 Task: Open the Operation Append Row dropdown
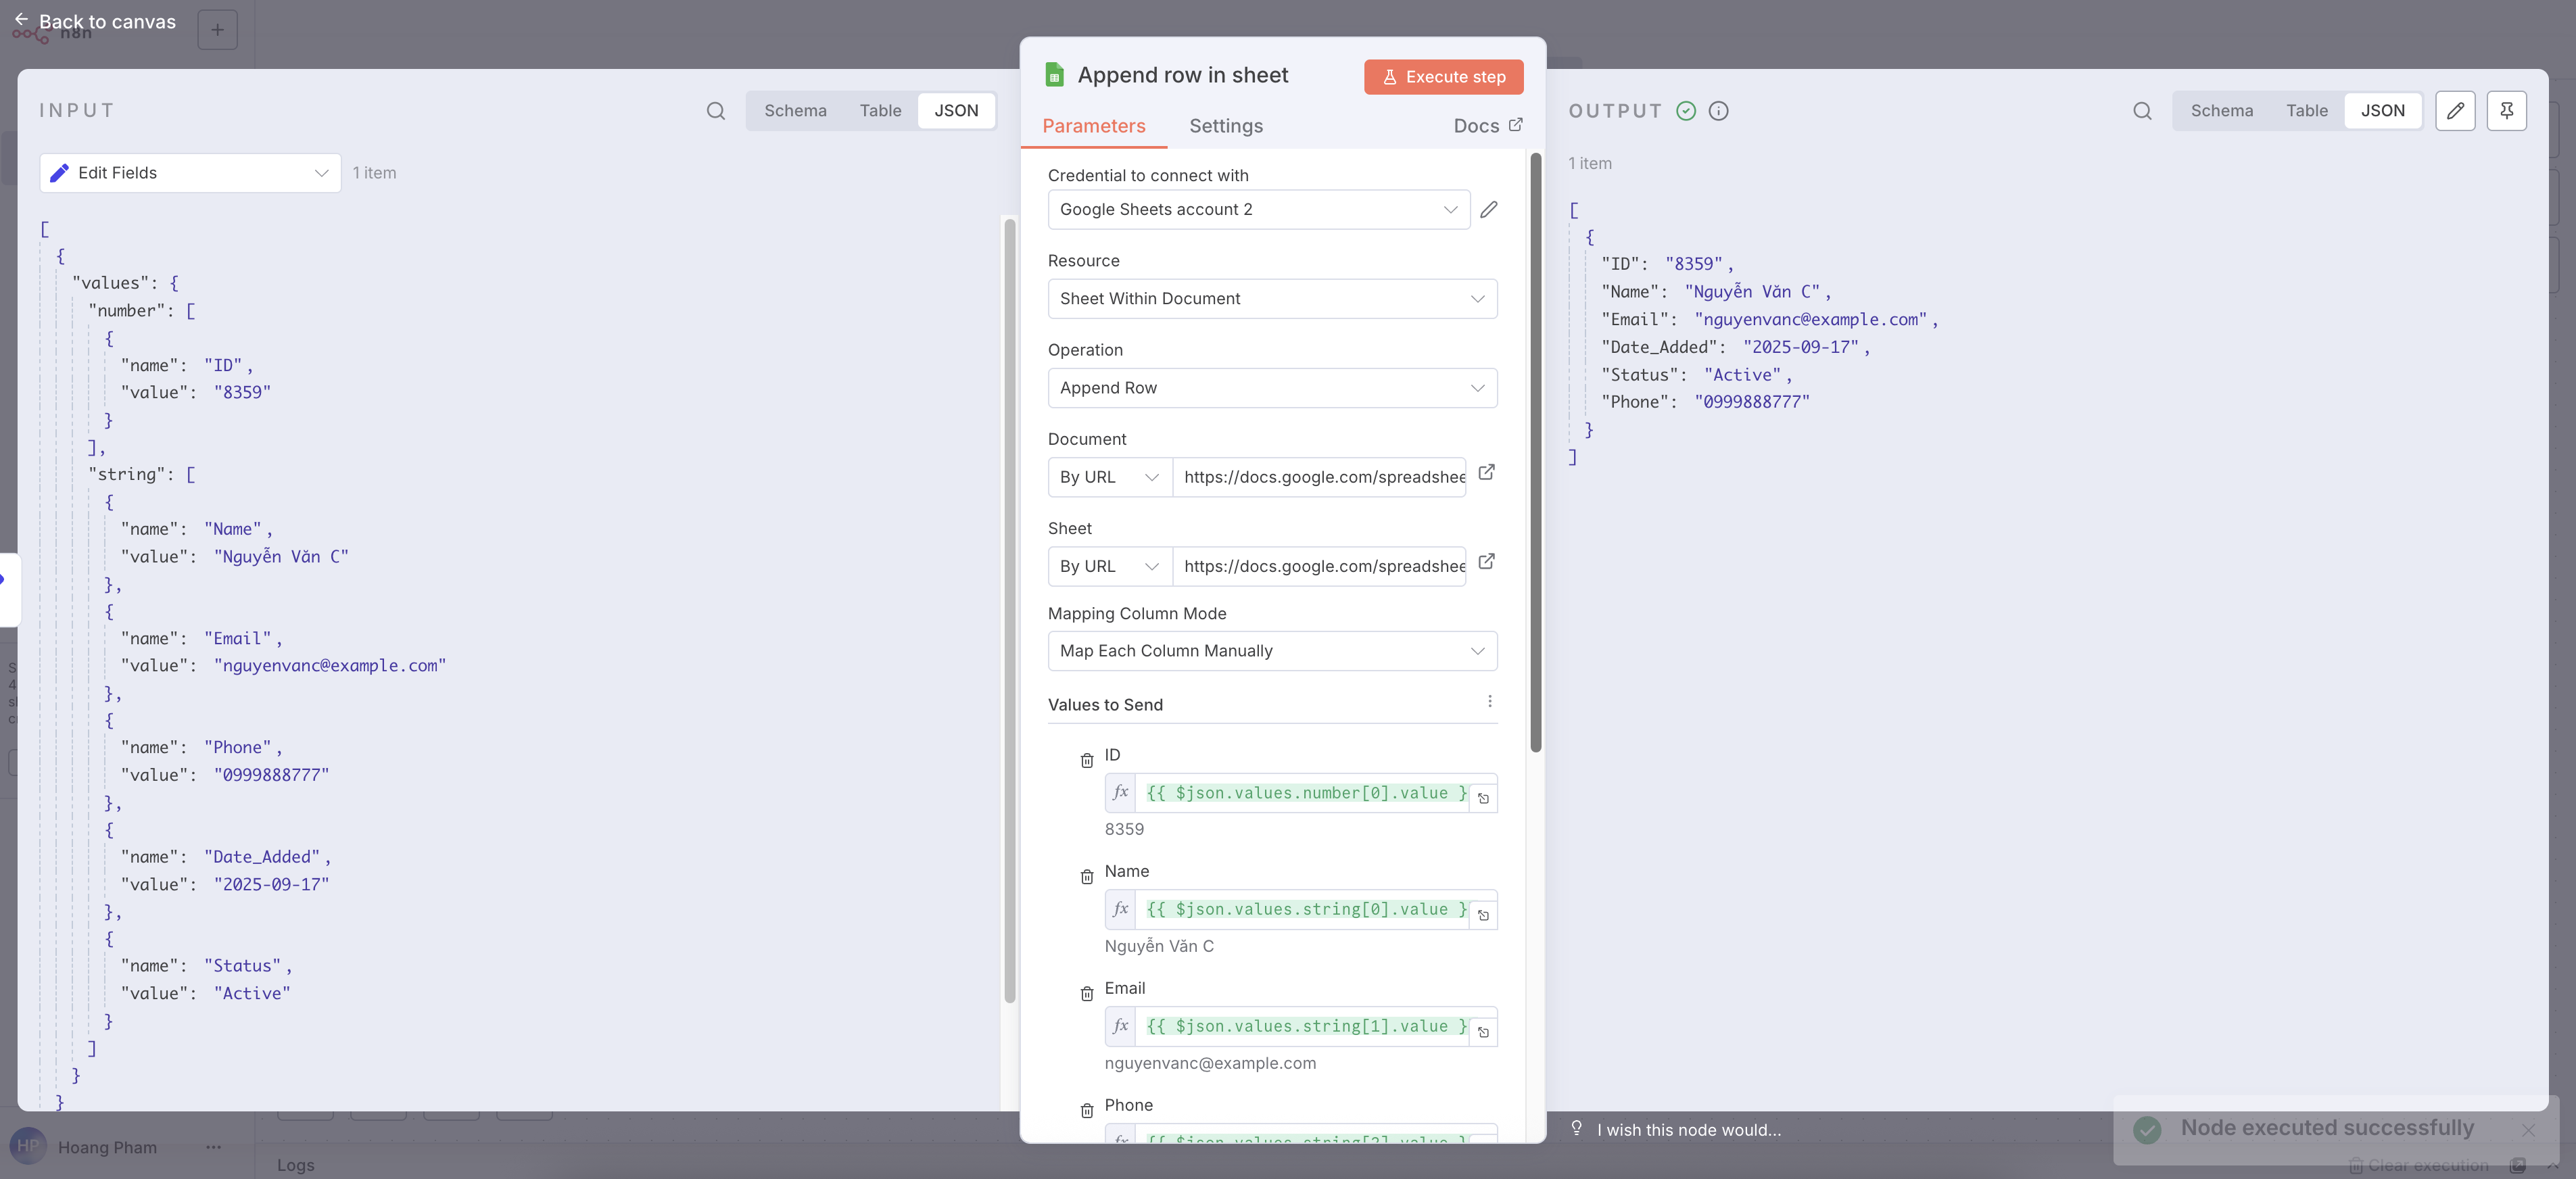[1272, 388]
